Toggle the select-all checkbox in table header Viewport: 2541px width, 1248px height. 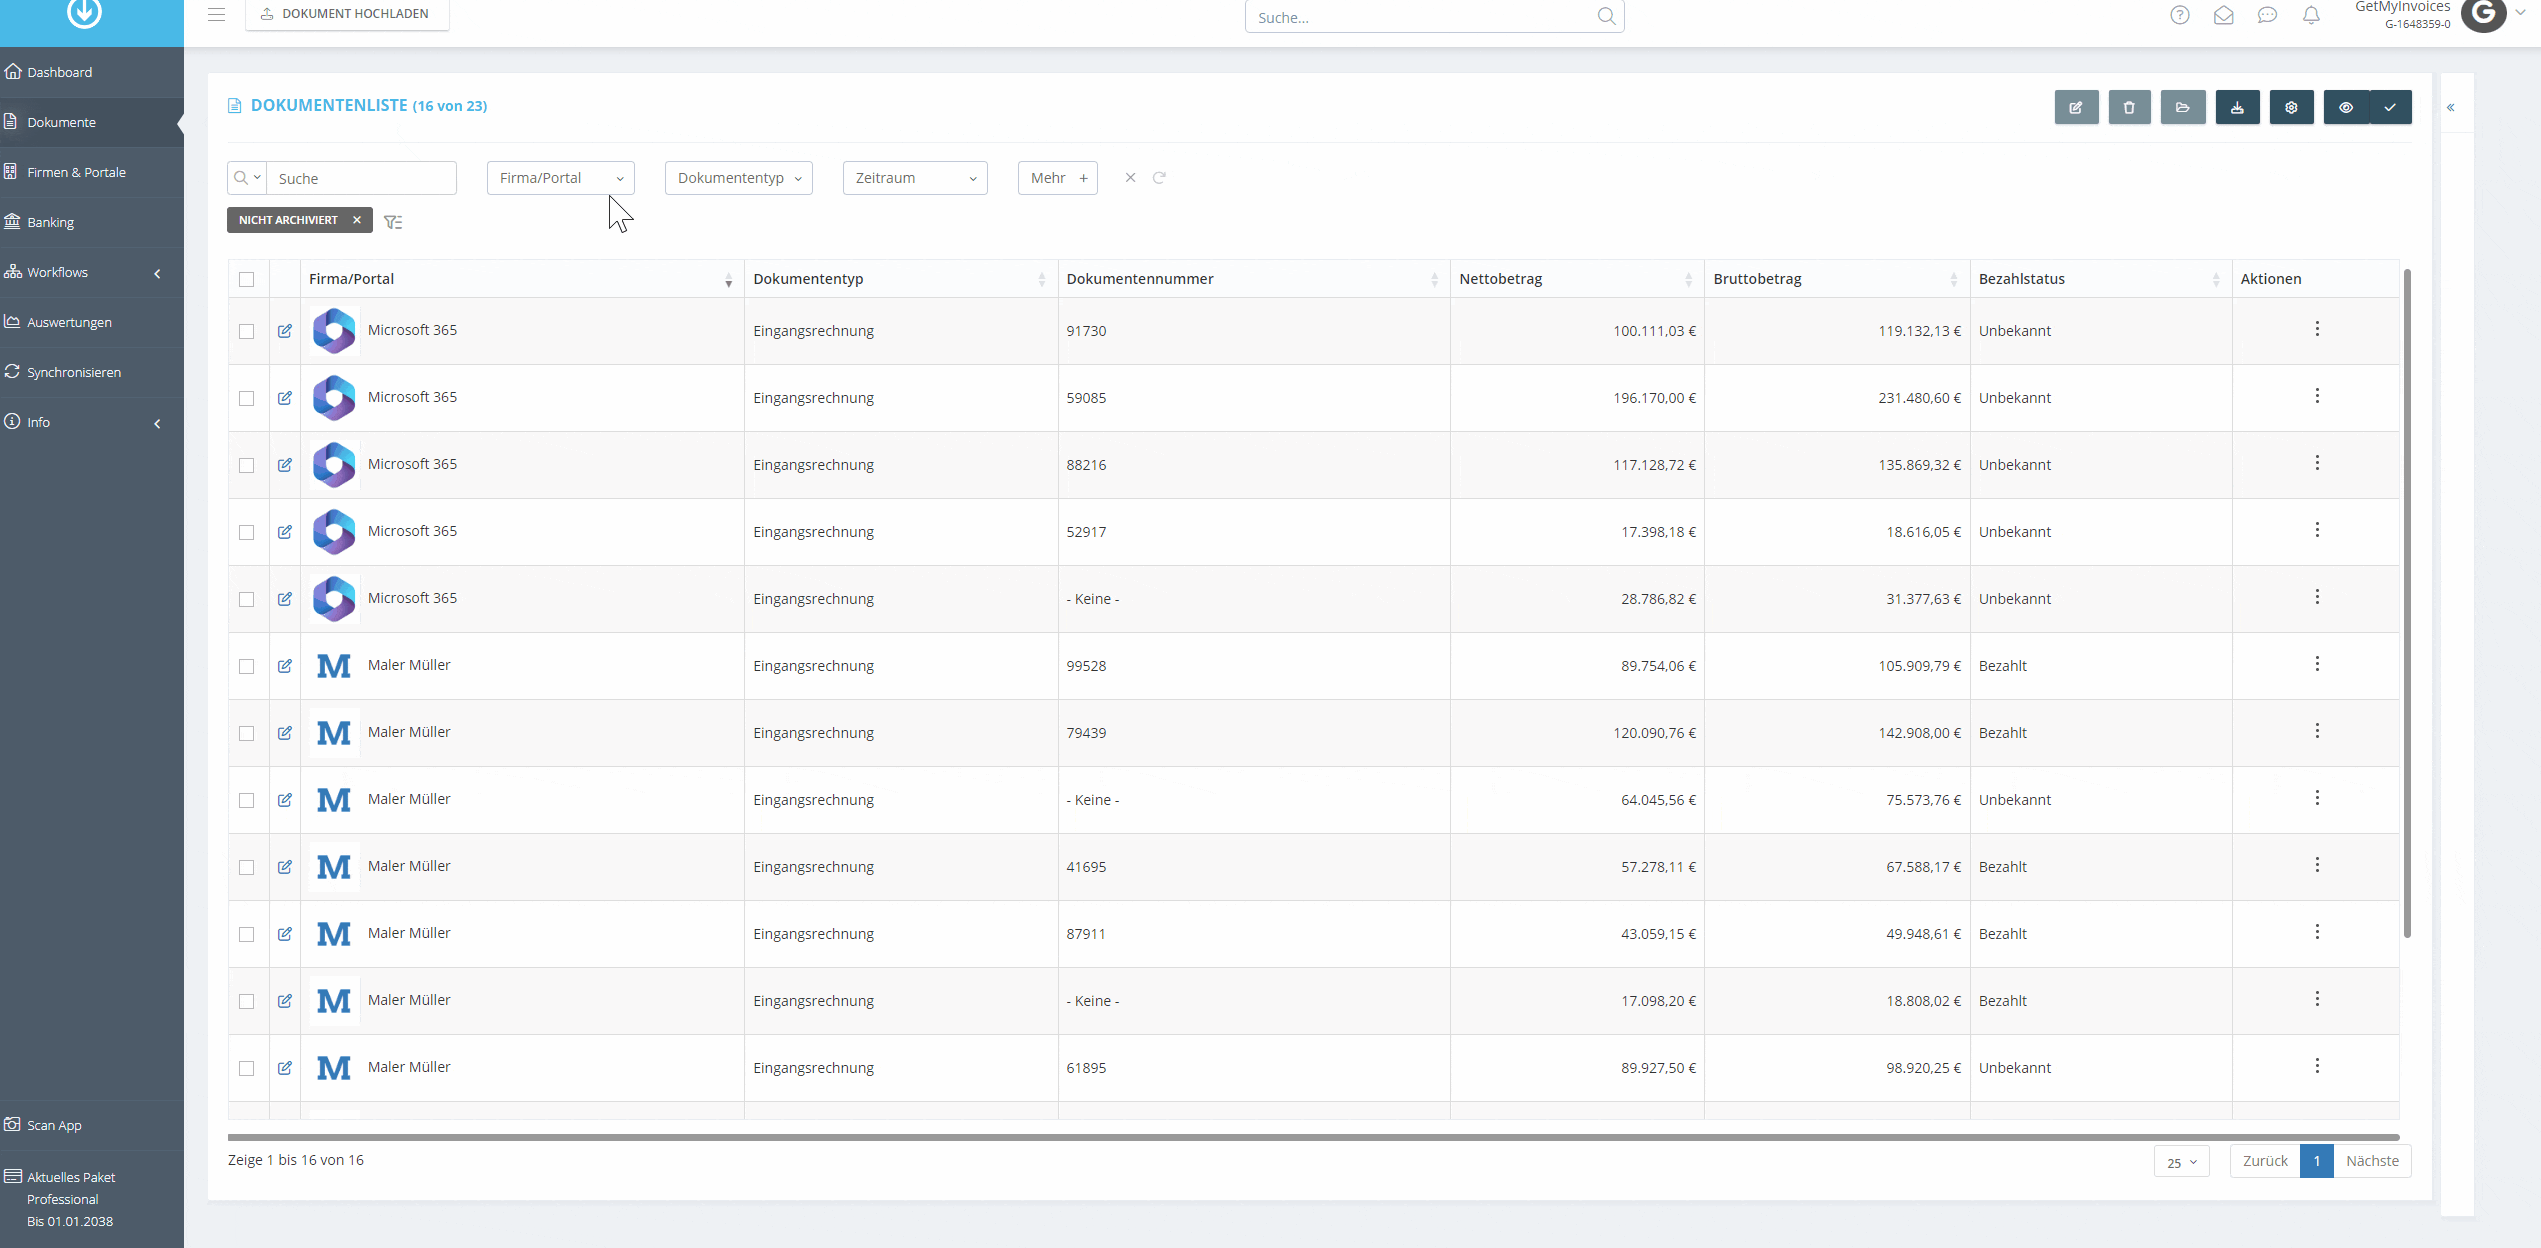(x=247, y=279)
